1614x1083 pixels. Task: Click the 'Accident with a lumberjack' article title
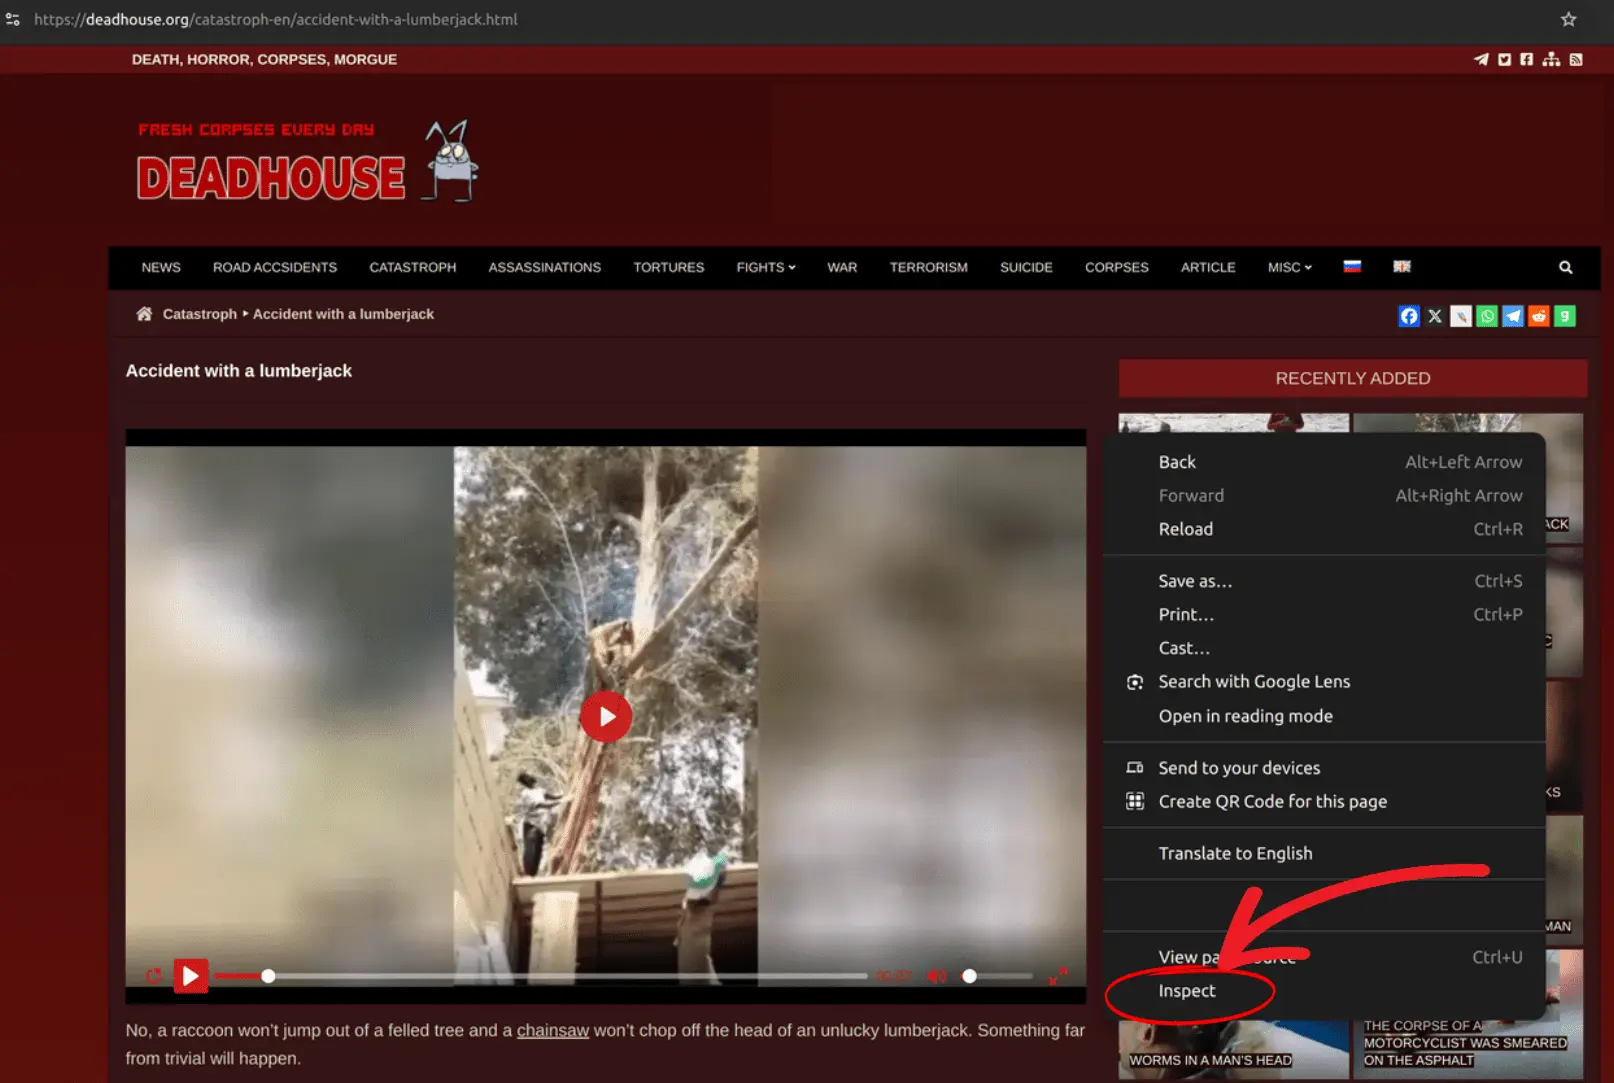[239, 371]
